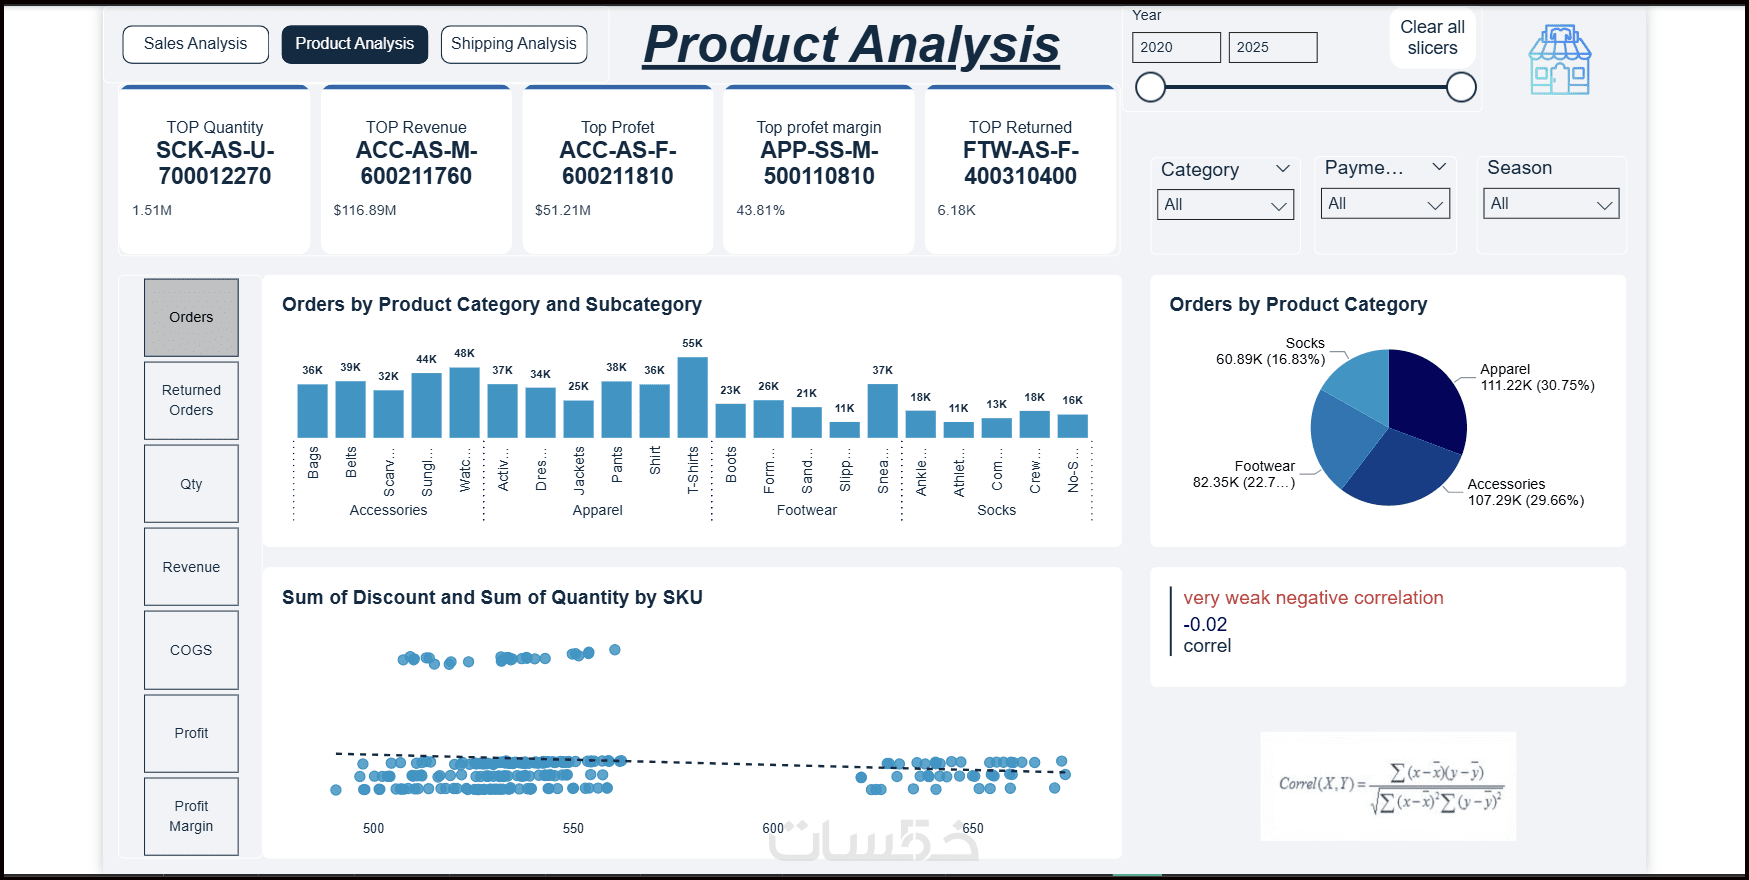Open the Category slicer dropdown list

pyautogui.click(x=1226, y=205)
